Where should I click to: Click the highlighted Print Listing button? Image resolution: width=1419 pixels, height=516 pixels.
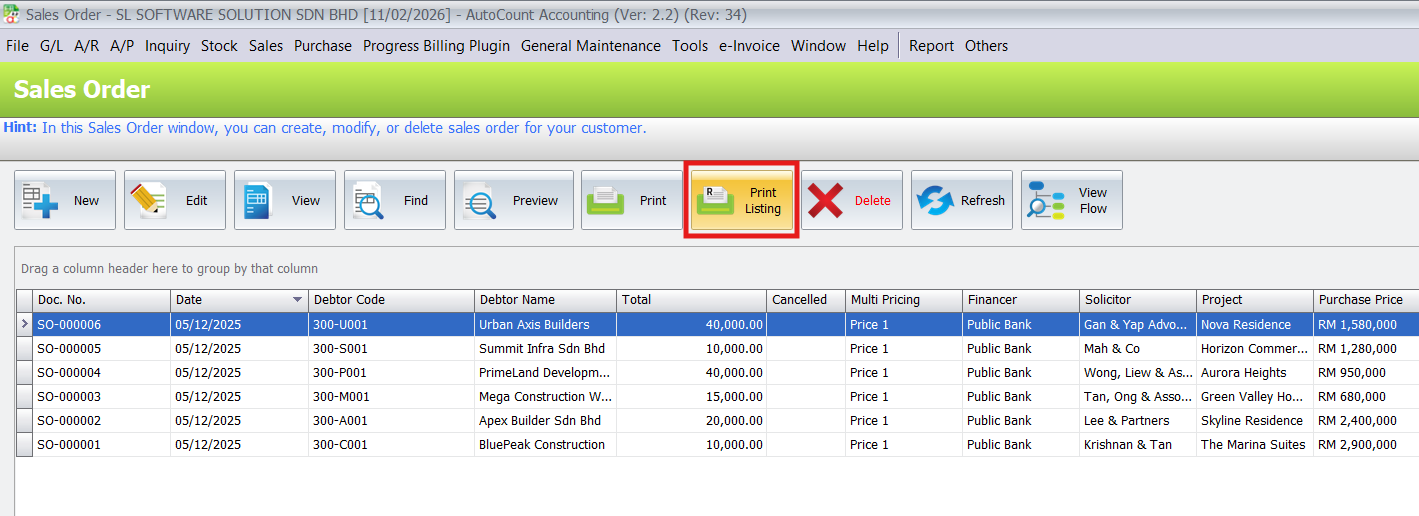coord(741,200)
